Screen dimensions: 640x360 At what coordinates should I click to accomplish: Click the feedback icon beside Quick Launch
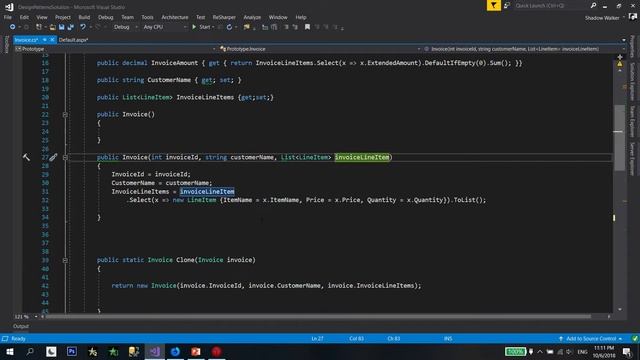(x=507, y=6)
